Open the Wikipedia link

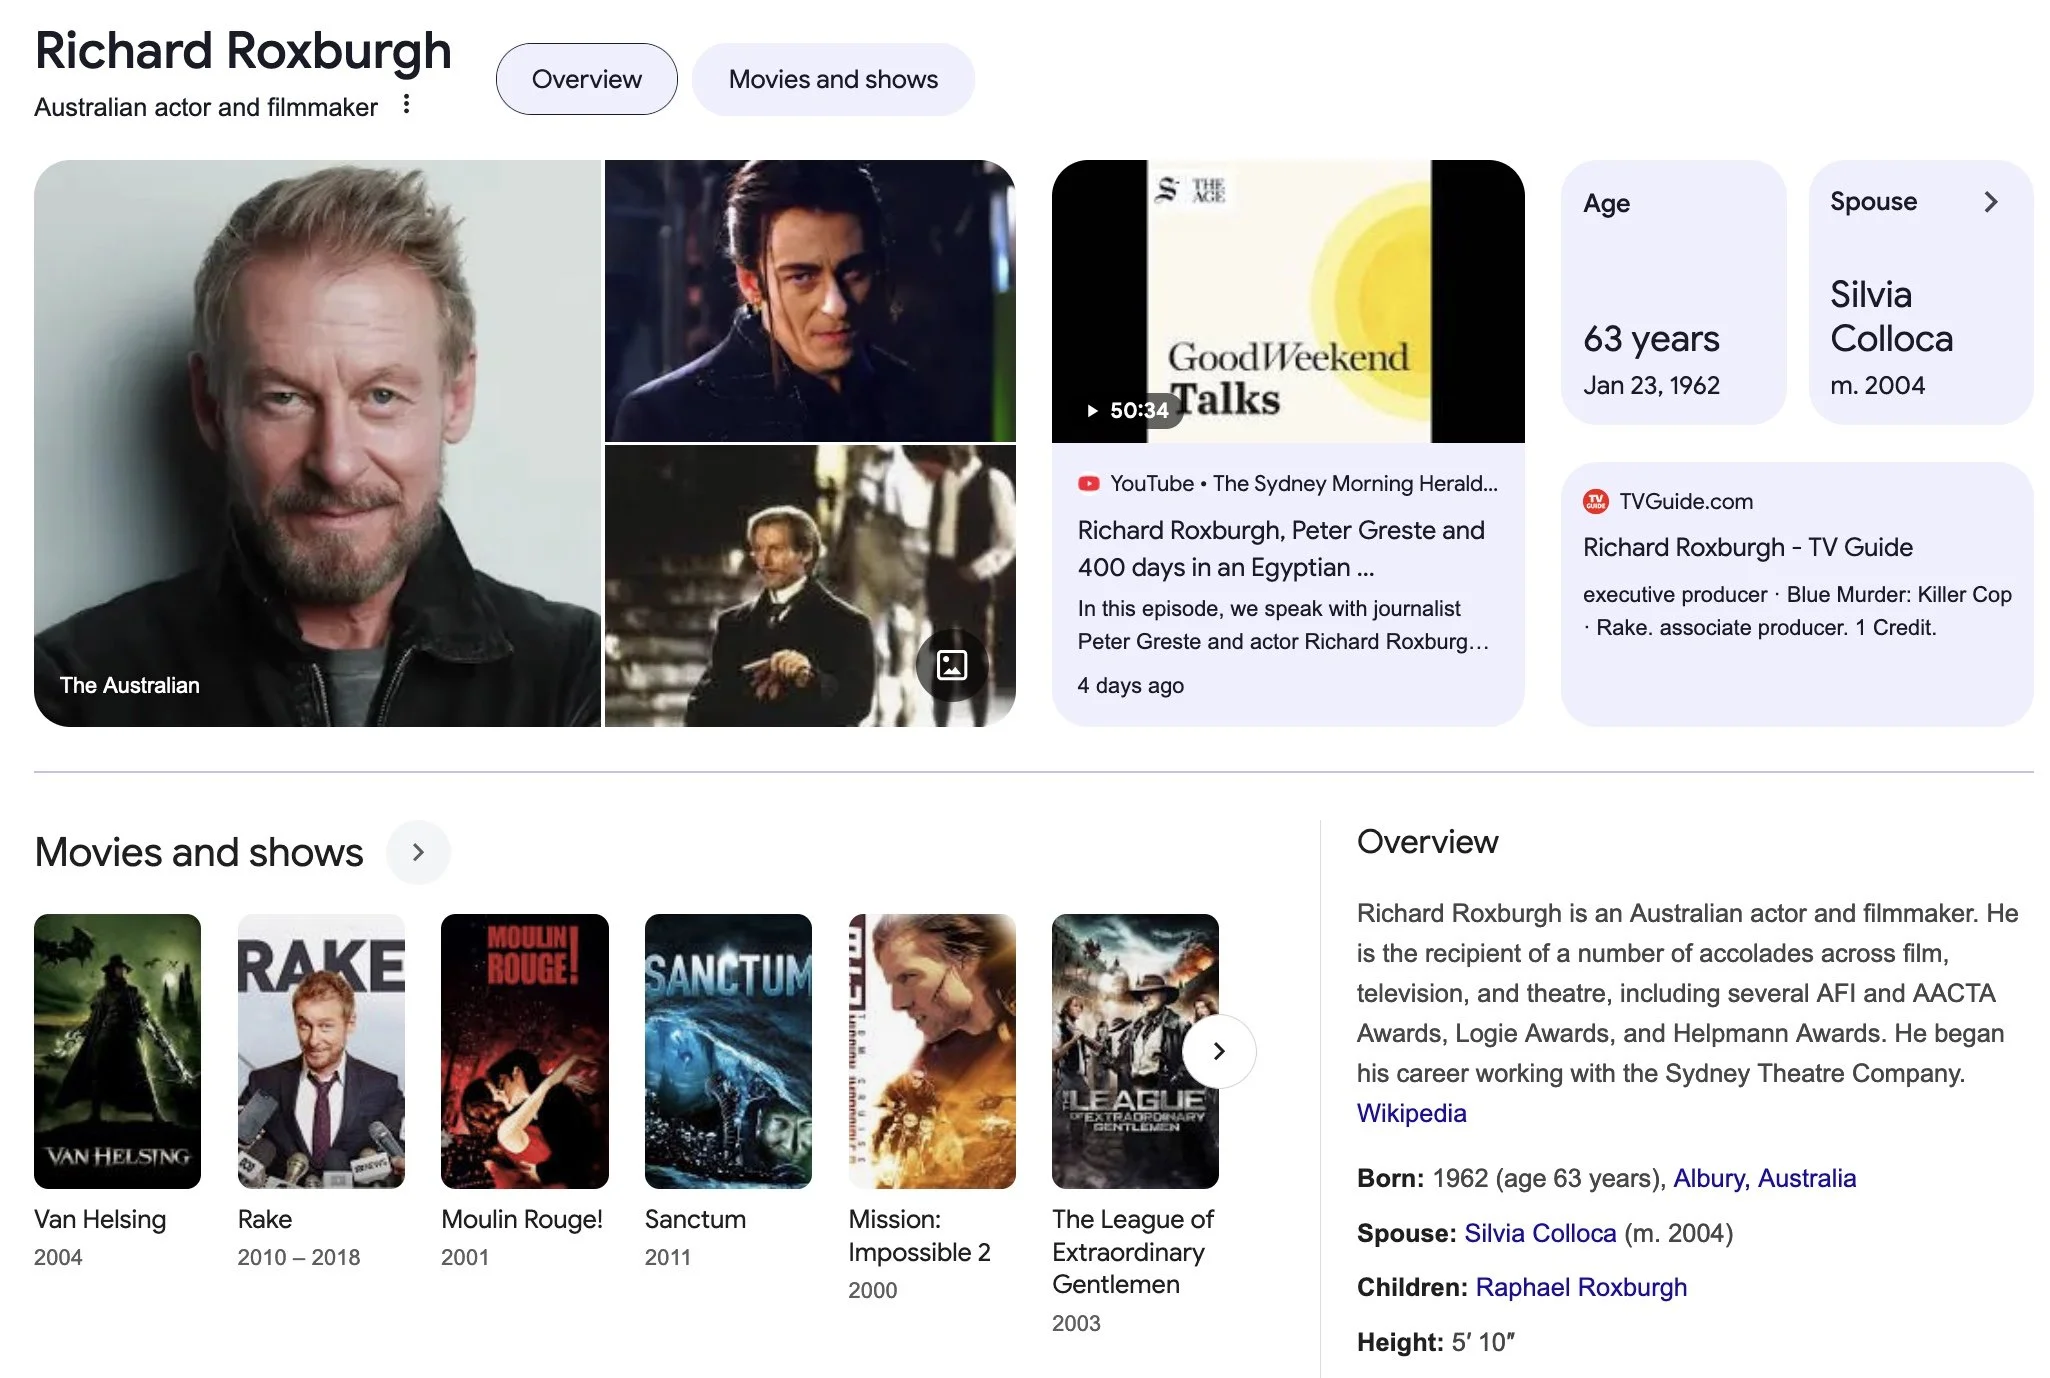pyautogui.click(x=1411, y=1113)
